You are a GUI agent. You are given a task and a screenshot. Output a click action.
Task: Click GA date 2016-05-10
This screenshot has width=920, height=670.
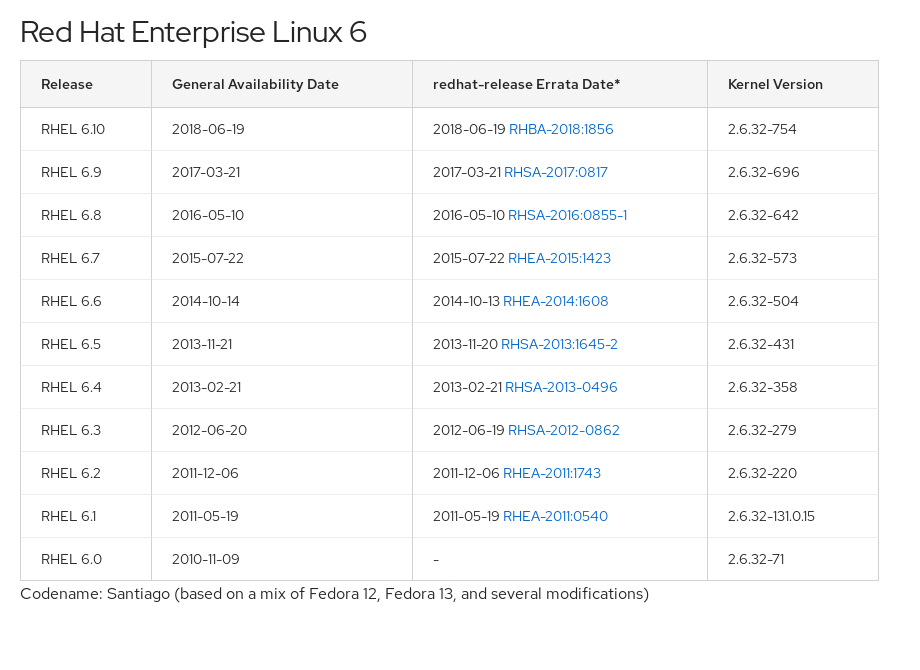point(208,215)
